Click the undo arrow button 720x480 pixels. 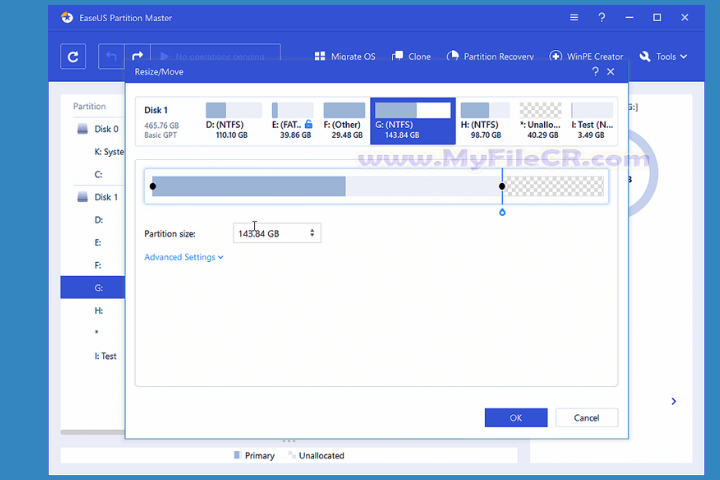[x=111, y=56]
